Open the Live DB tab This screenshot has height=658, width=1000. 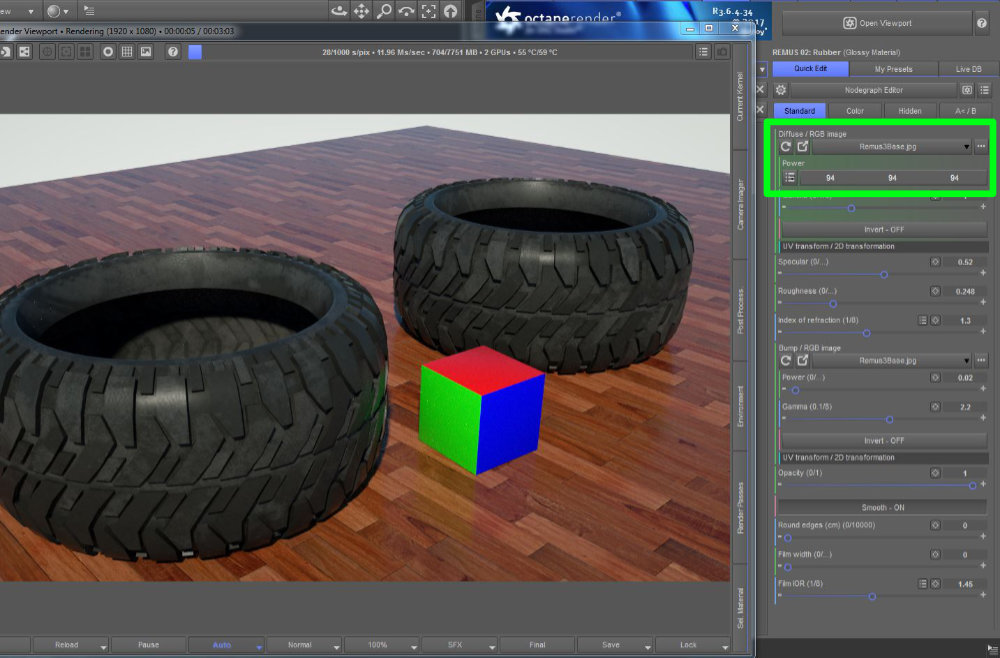coord(968,68)
